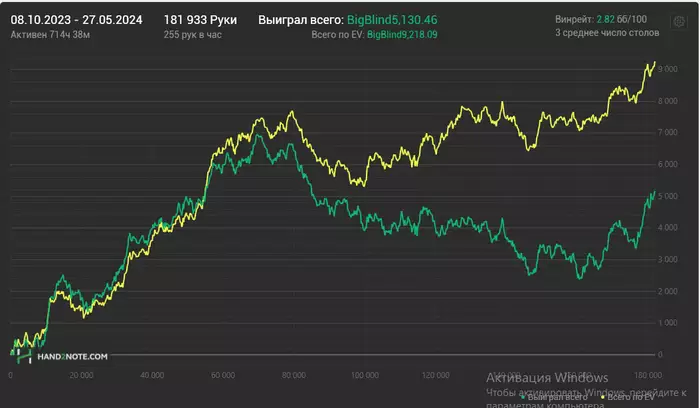Click the 20 000 x-axis label
700x408 pixels.
tap(81, 375)
